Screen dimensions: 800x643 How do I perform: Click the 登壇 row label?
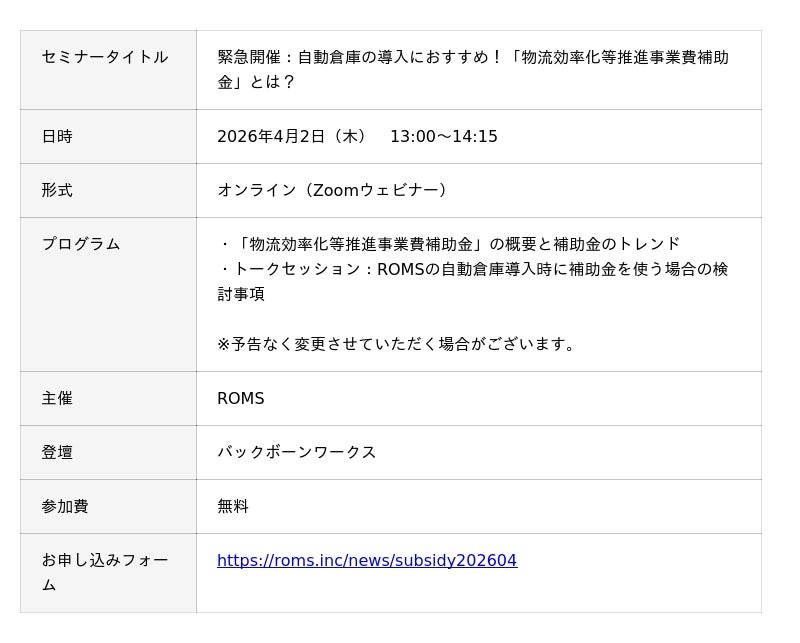[x=57, y=452]
